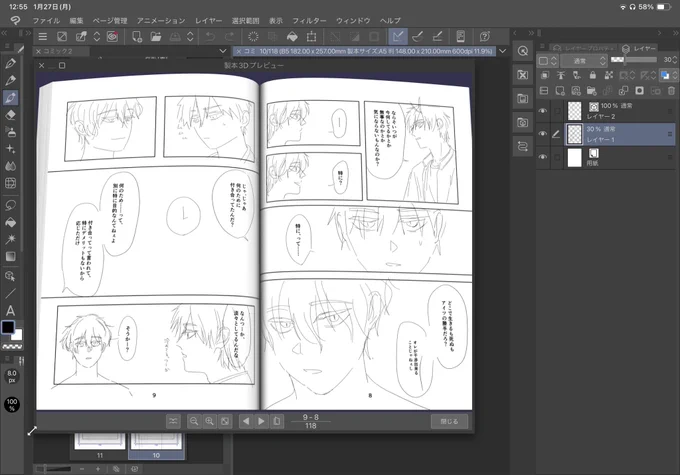Click the layer opacity slider
The height and width of the screenshot is (475, 680).
point(634,60)
